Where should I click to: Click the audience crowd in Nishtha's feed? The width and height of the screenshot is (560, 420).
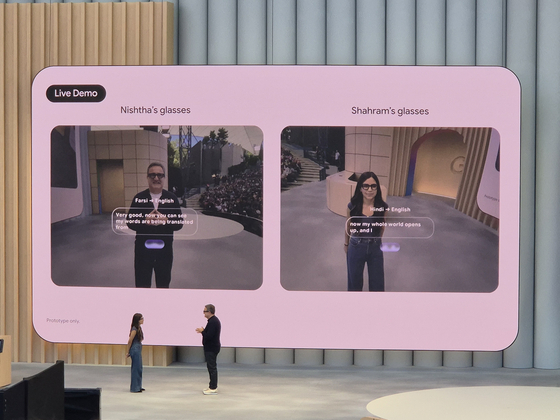pos(232,193)
